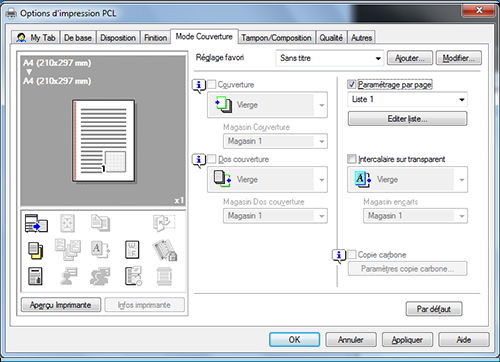Click the greyed locked document icon
This screenshot has height=362, width=500.
point(165,250)
